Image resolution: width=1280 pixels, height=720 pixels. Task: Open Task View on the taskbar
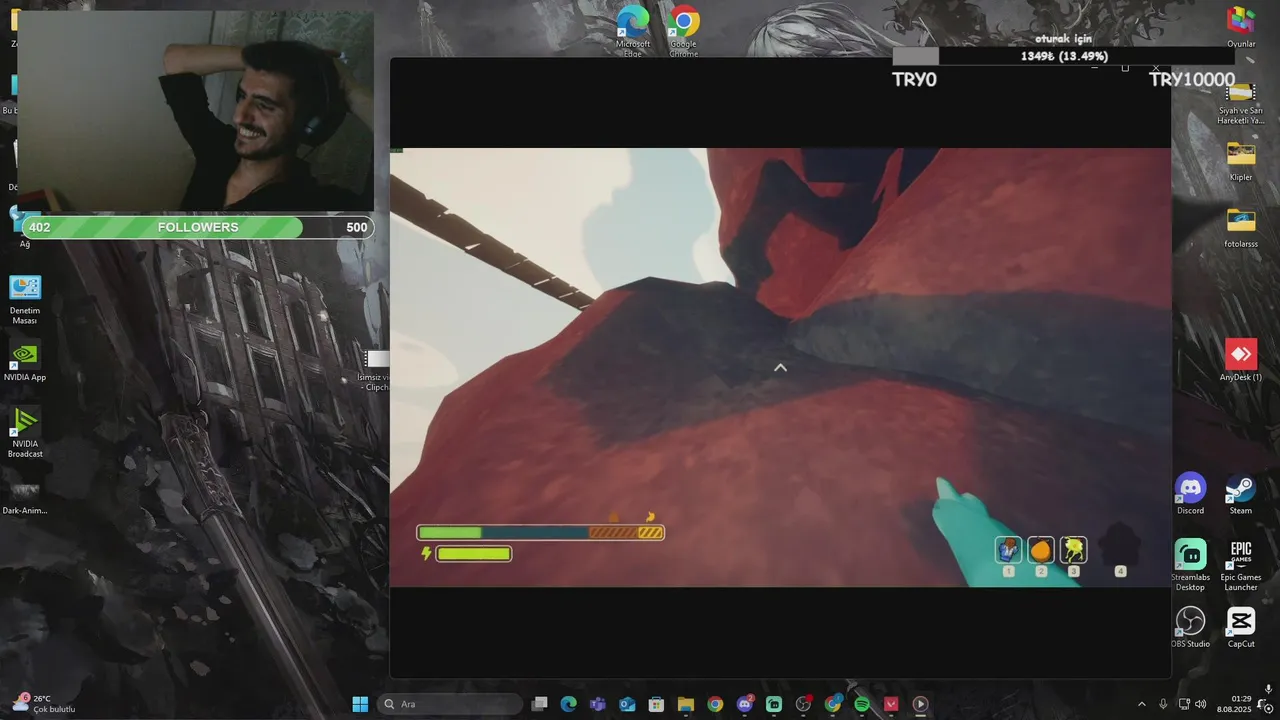(x=539, y=704)
